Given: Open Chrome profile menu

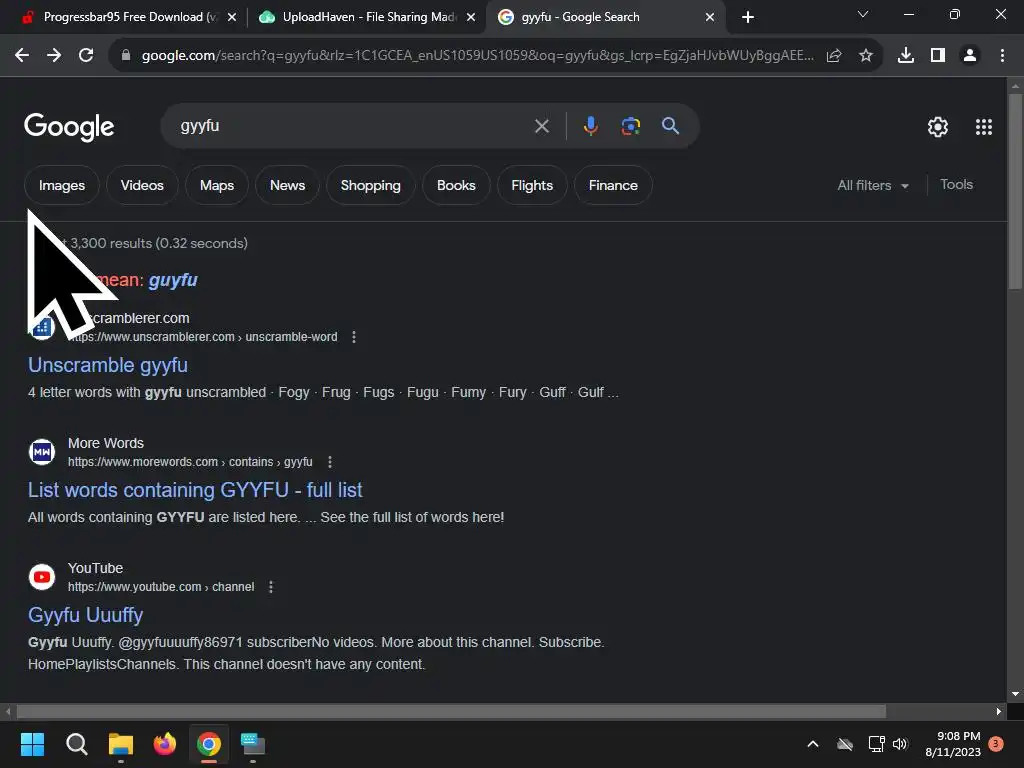Looking at the screenshot, I should point(970,56).
